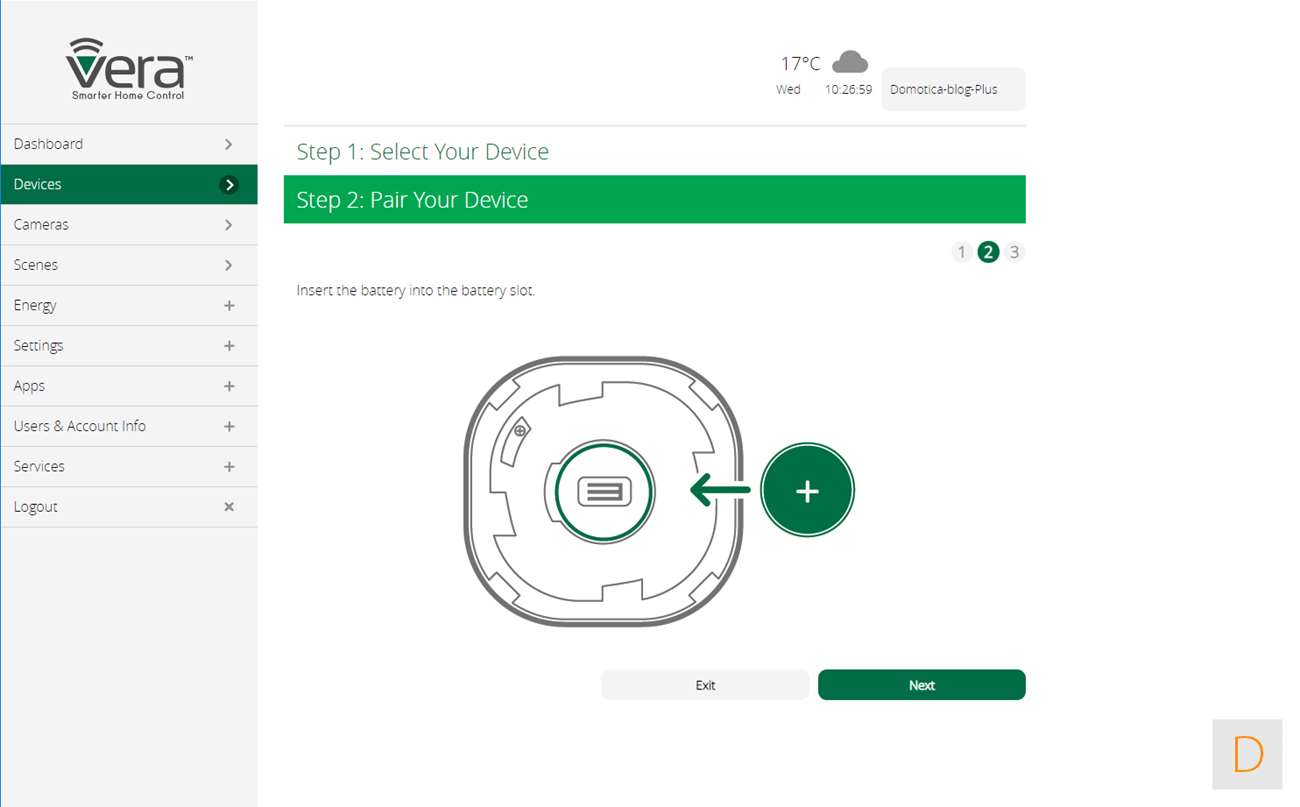Screen dimensions: 1300x807
Task: Open the Dashboard menu item
Action: [x=48, y=144]
